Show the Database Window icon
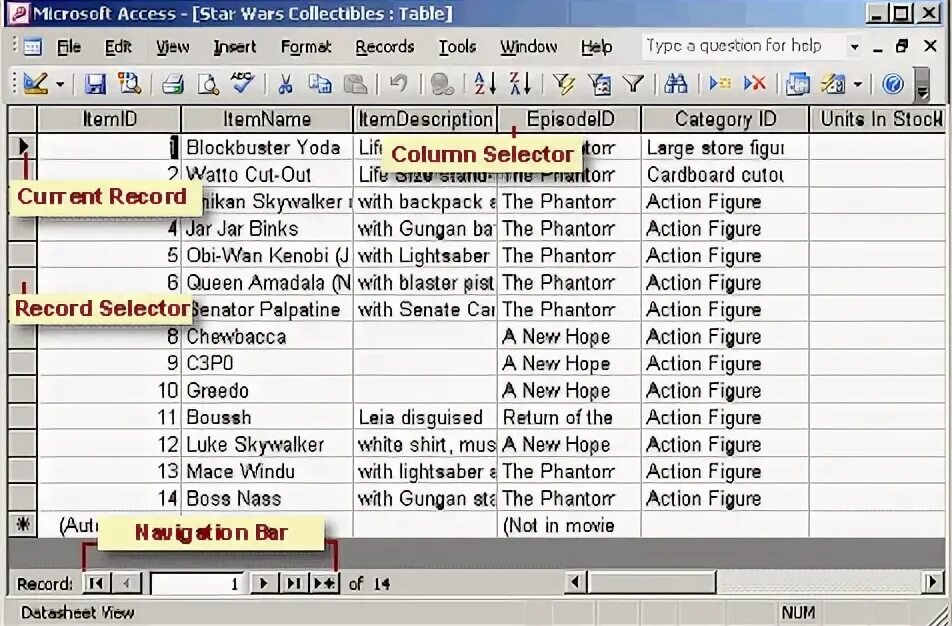Screen dimensions: 952x626 797,84
